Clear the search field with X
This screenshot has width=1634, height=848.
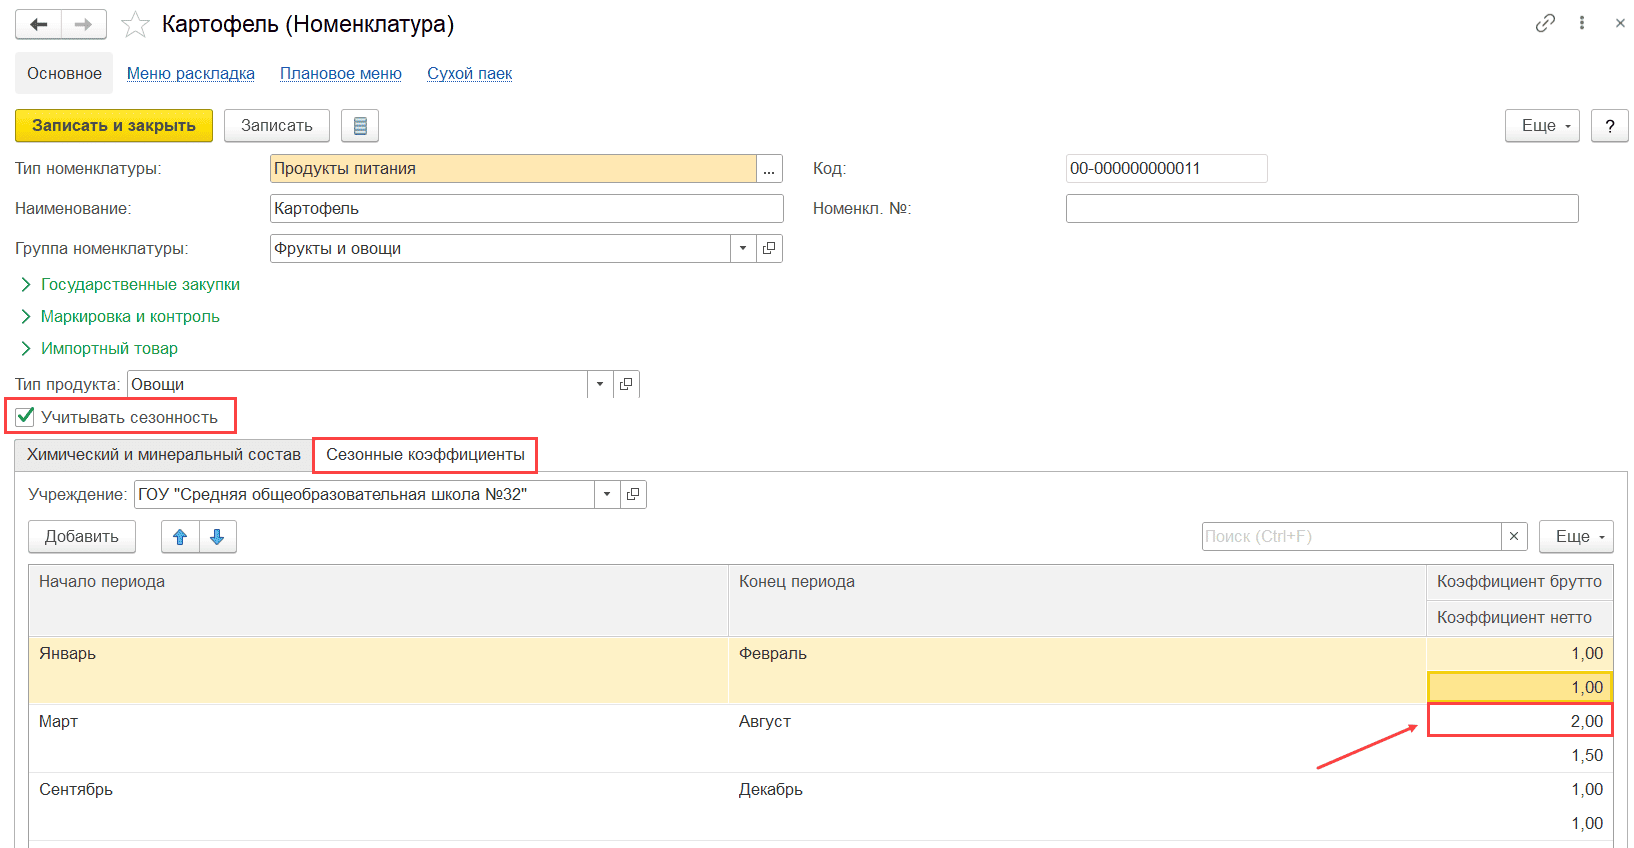1514,537
